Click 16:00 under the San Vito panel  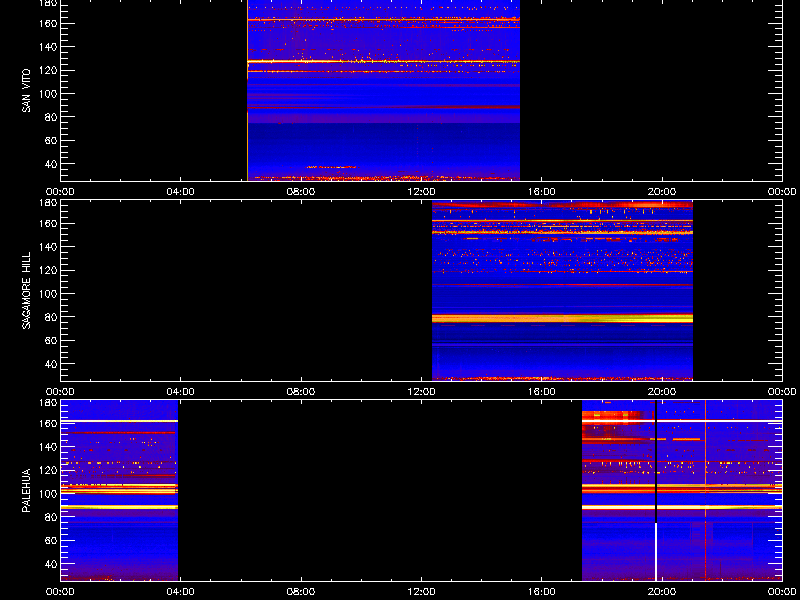(x=541, y=192)
